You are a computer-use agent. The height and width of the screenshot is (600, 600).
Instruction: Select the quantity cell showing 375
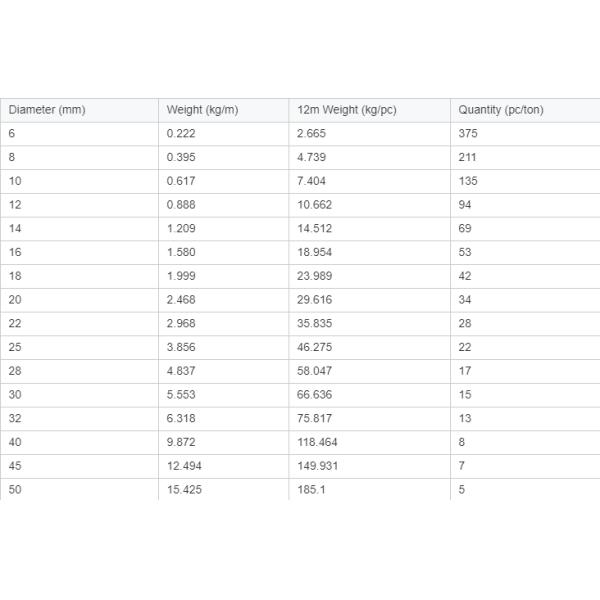pos(468,134)
